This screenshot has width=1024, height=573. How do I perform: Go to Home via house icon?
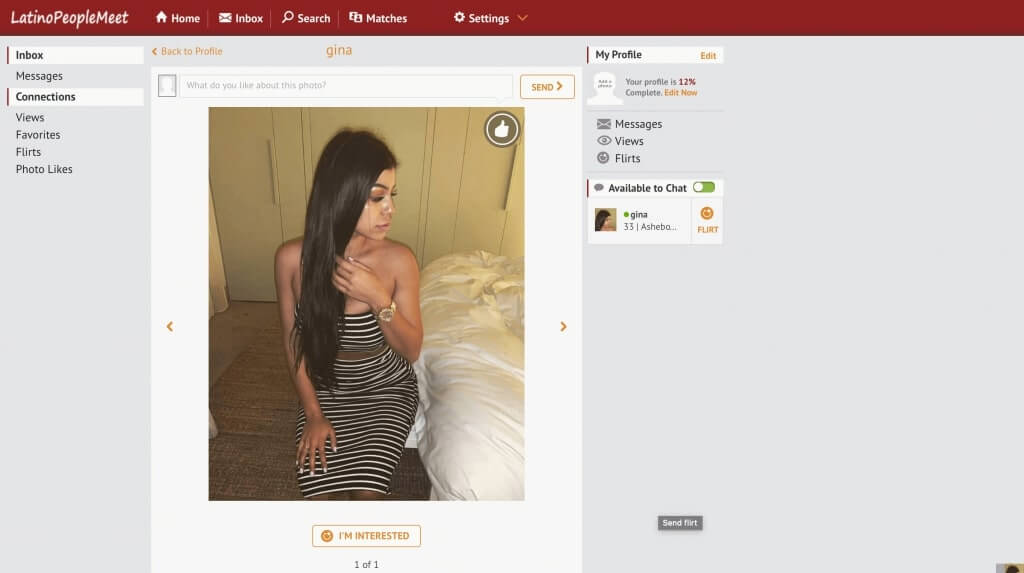[161, 17]
